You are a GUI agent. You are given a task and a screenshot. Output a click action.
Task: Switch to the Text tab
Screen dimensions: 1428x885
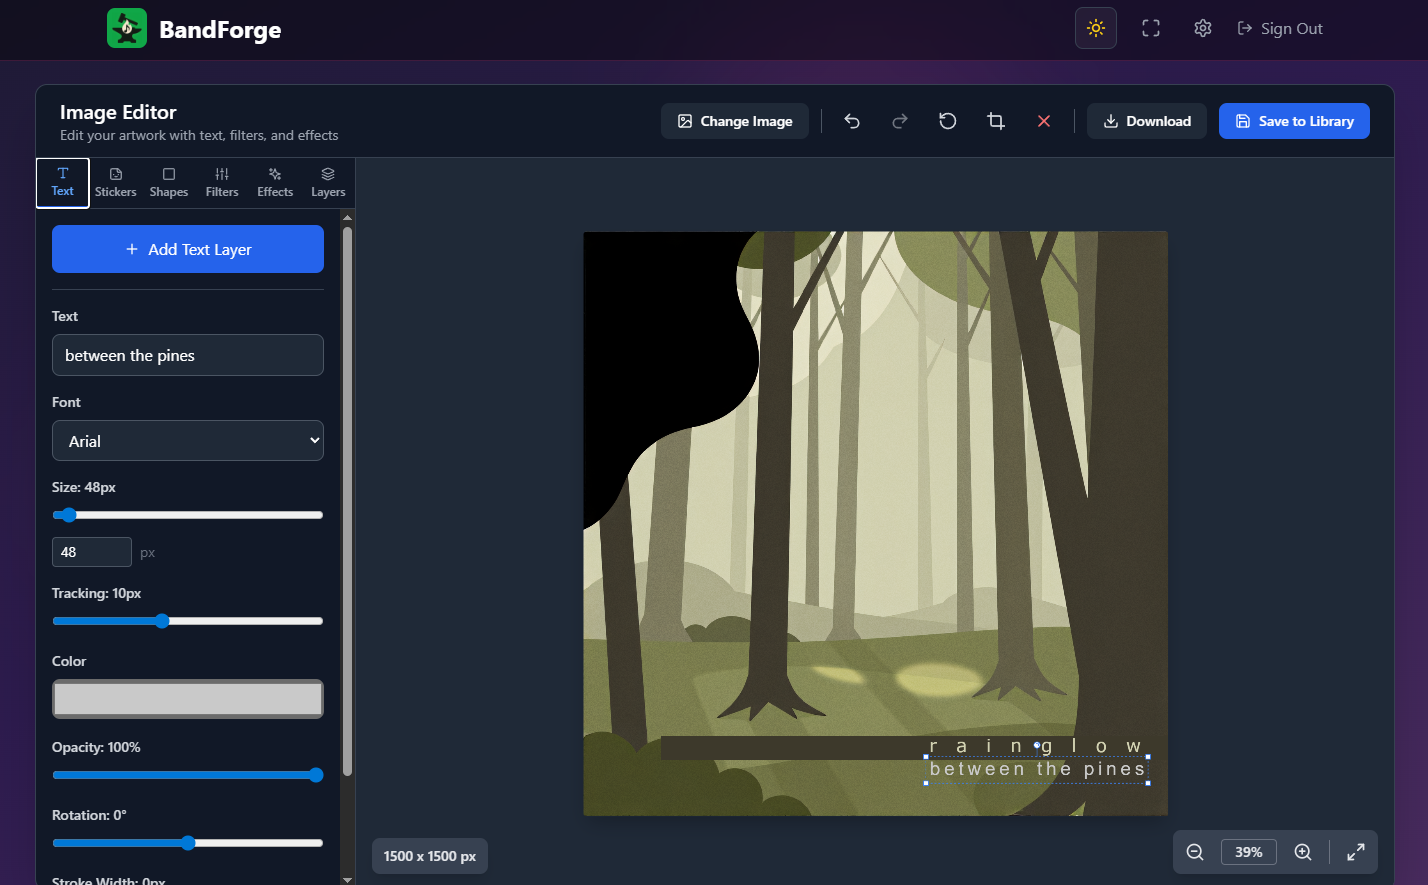63,183
